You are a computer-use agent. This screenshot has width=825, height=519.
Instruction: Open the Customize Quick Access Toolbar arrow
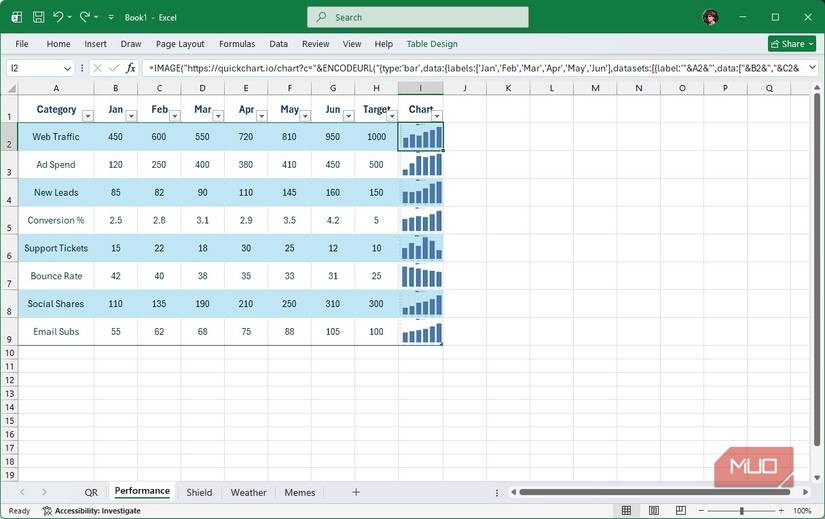pos(111,17)
